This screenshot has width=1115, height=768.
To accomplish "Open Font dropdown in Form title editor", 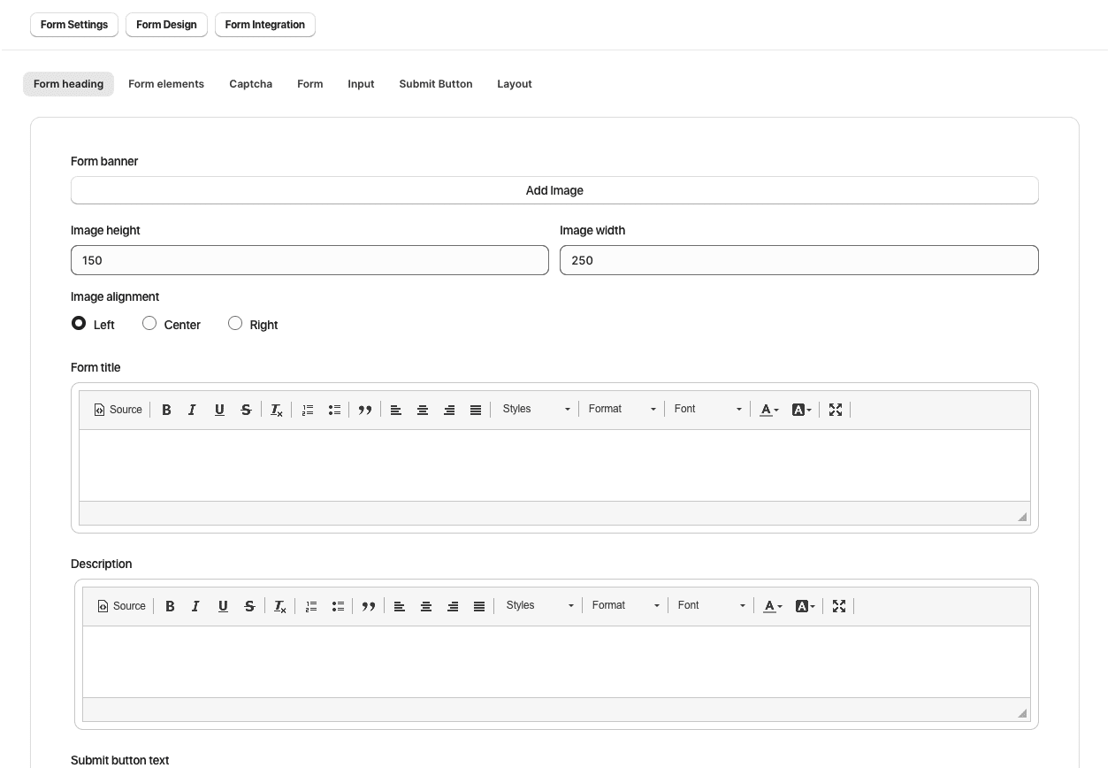I will (708, 409).
